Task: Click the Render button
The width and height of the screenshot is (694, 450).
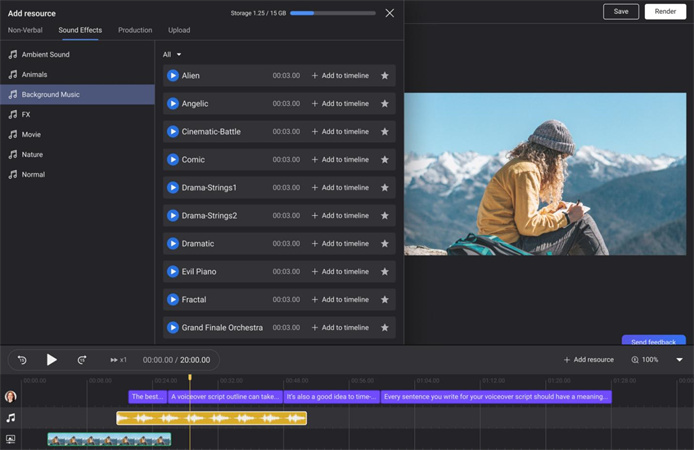Action: tap(665, 12)
